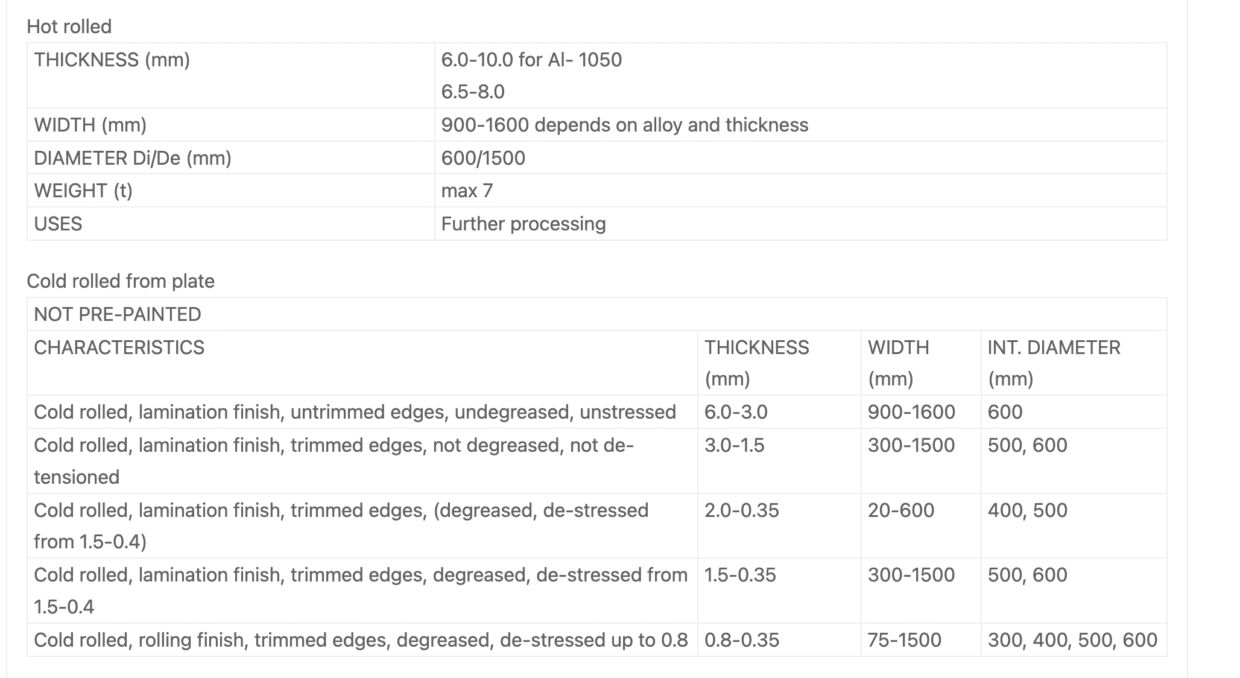Click the "20-600" width cell
The image size is (1240, 678).
tap(901, 510)
